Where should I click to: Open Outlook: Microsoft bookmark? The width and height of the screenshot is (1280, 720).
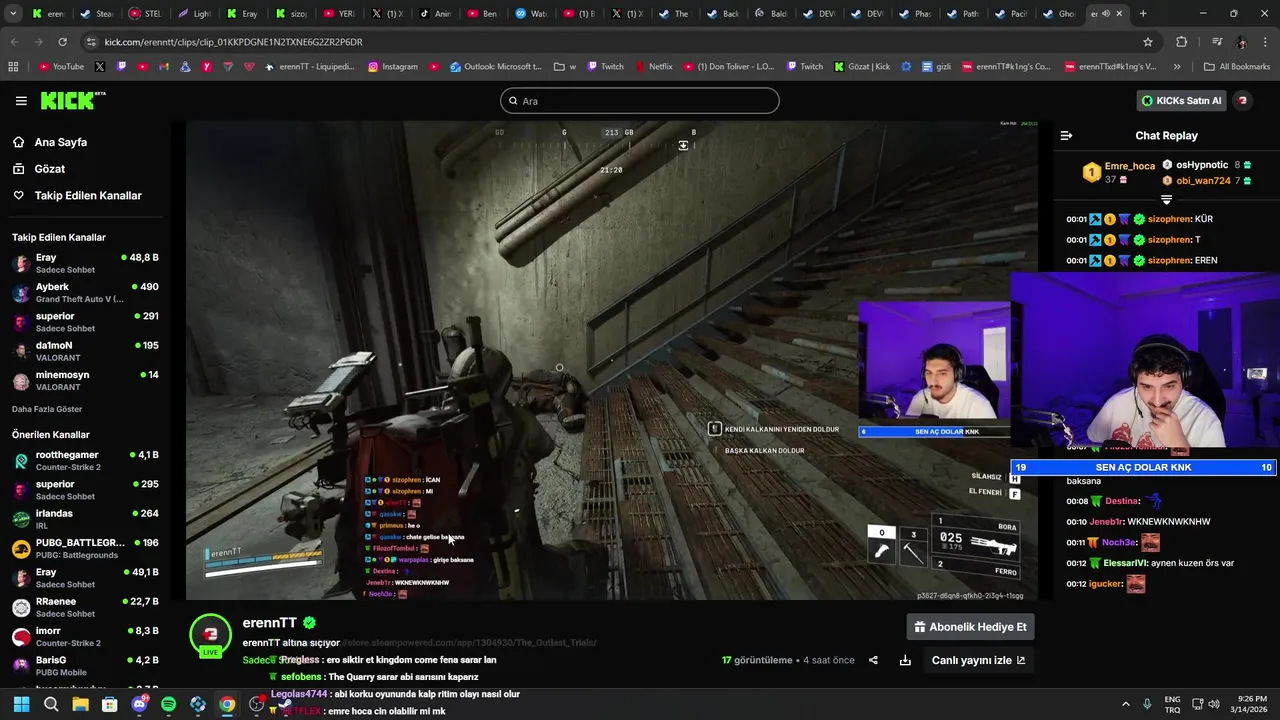click(495, 67)
